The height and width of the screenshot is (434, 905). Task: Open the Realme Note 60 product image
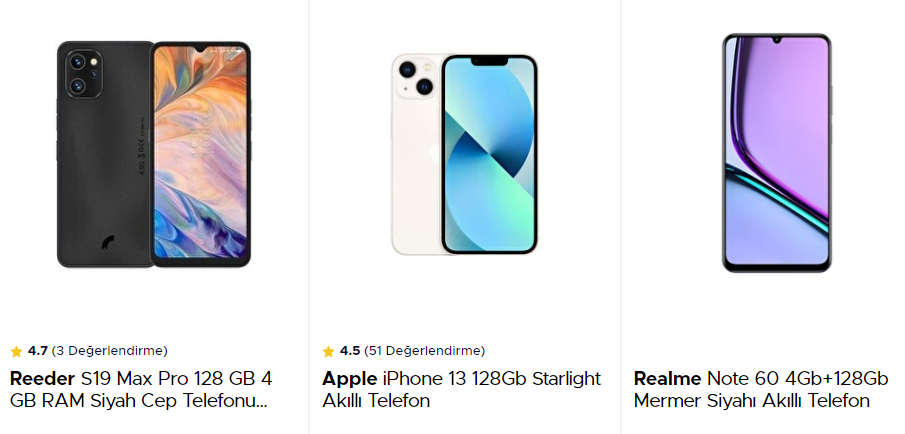[776, 153]
